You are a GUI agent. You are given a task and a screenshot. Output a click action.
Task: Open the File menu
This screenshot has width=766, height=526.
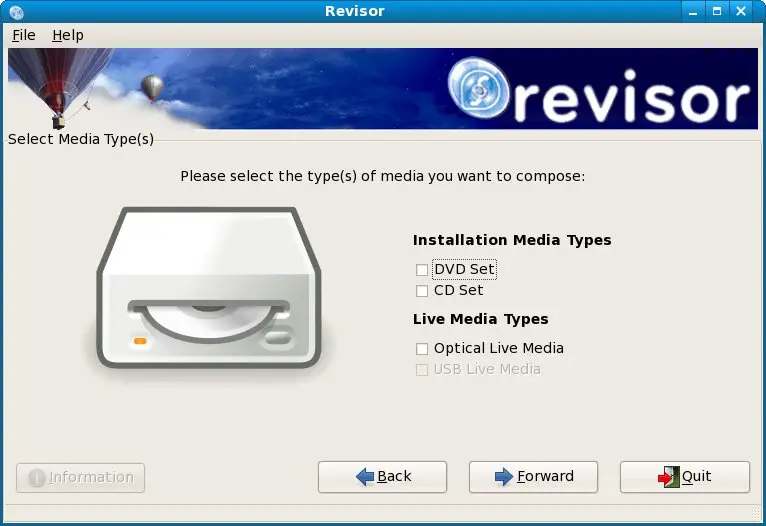[24, 35]
